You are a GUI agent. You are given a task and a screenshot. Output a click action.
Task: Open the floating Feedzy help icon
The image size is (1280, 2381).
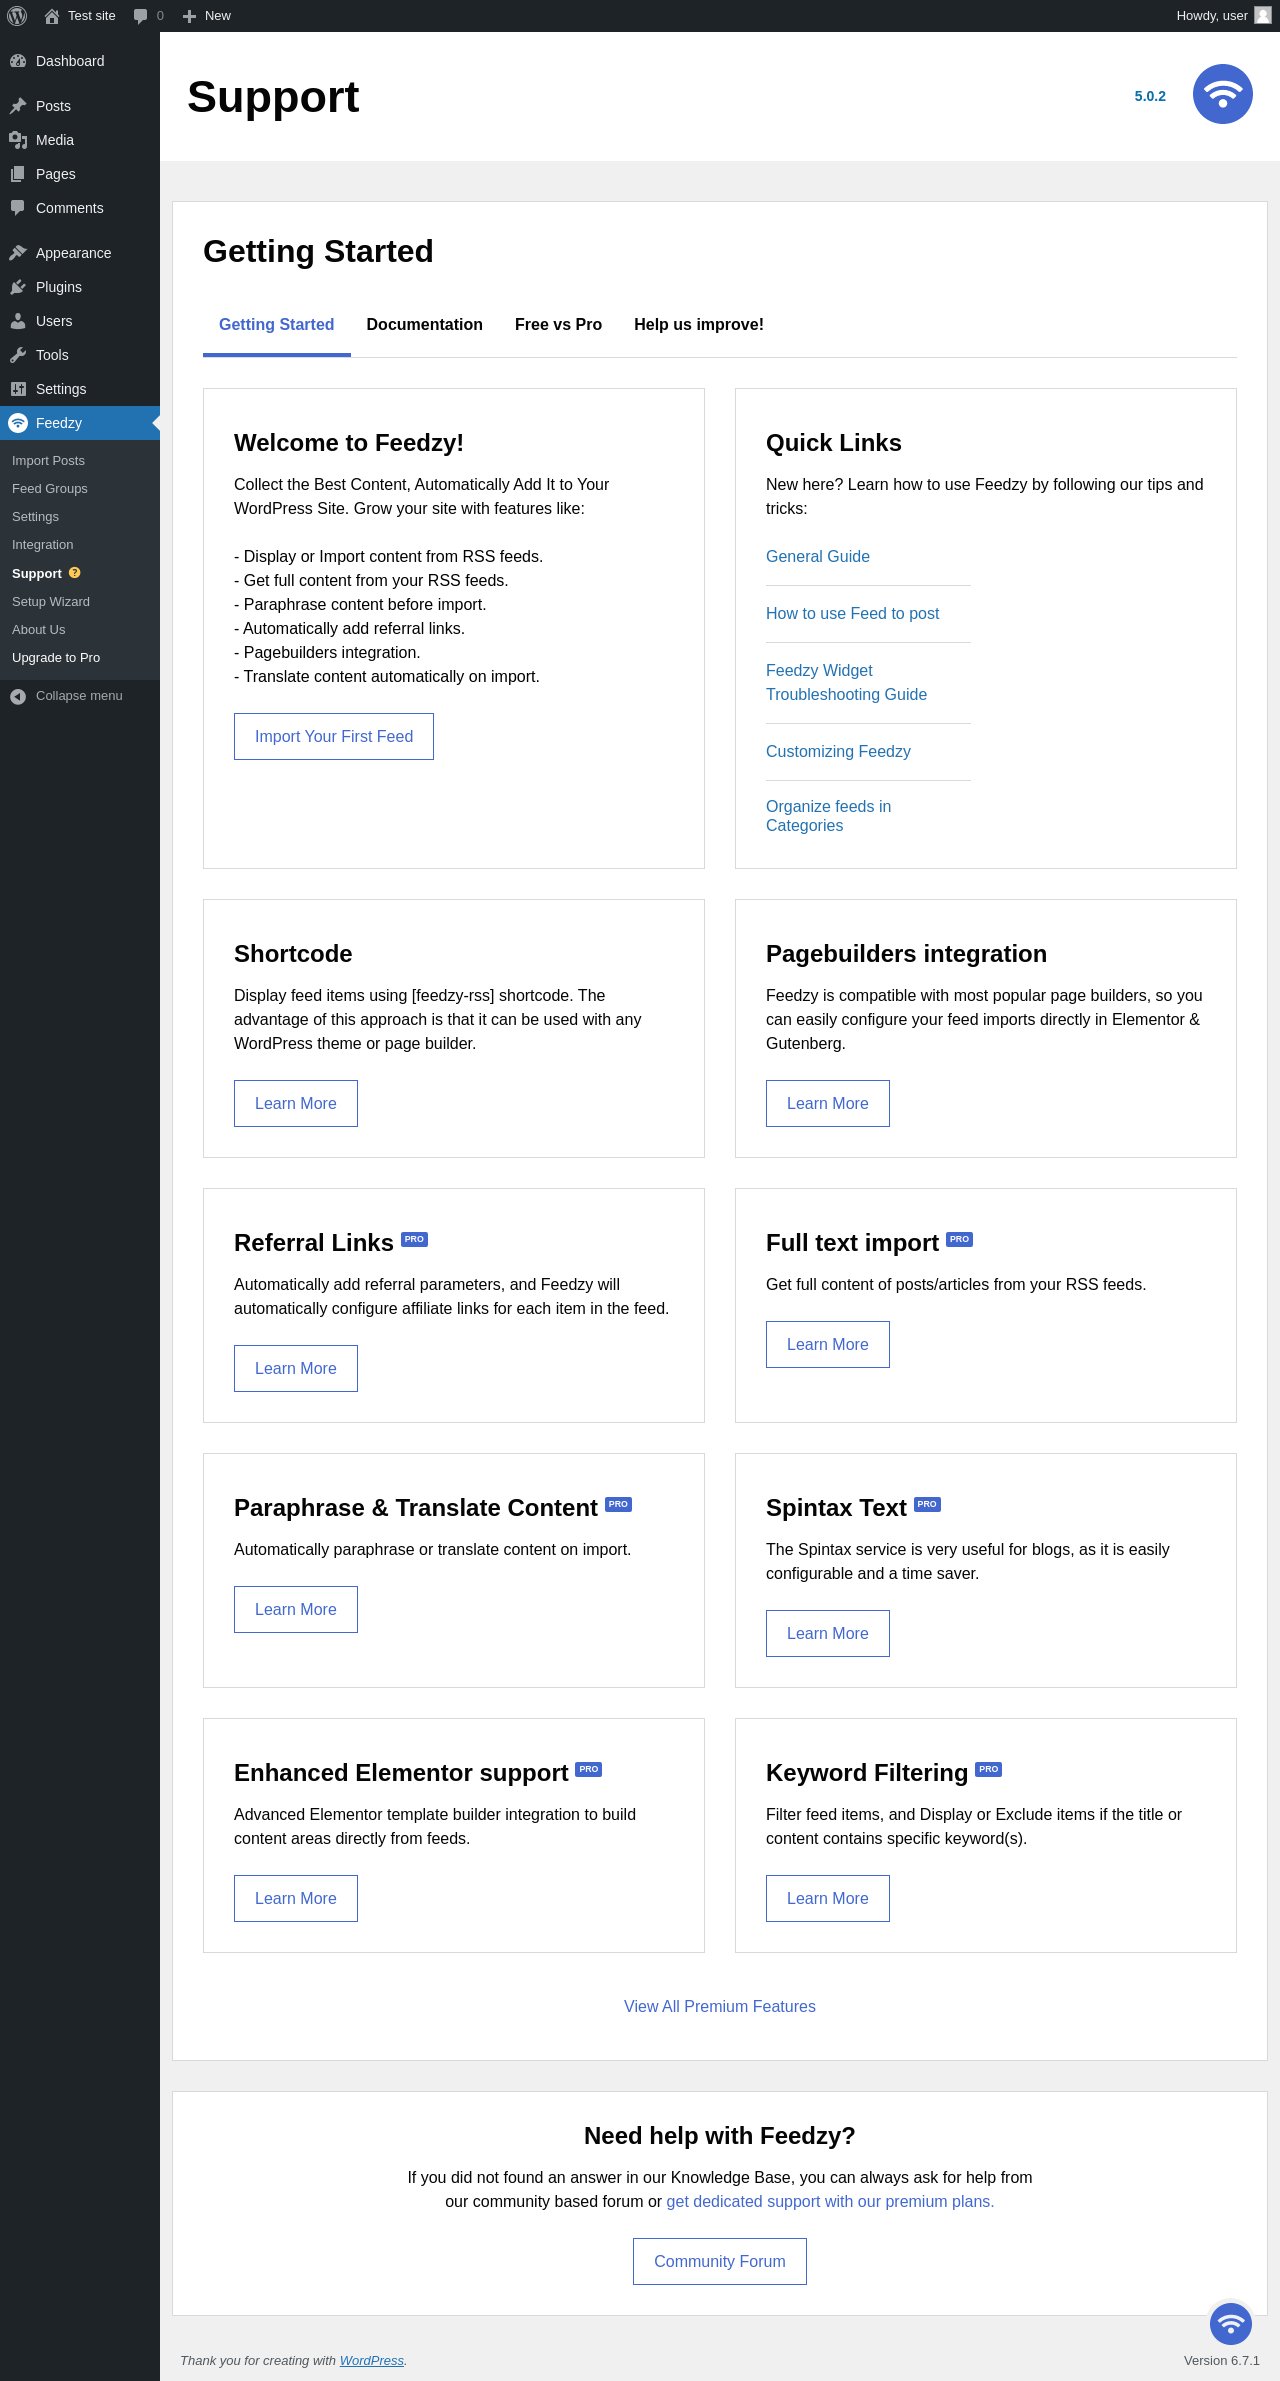pos(1230,2324)
